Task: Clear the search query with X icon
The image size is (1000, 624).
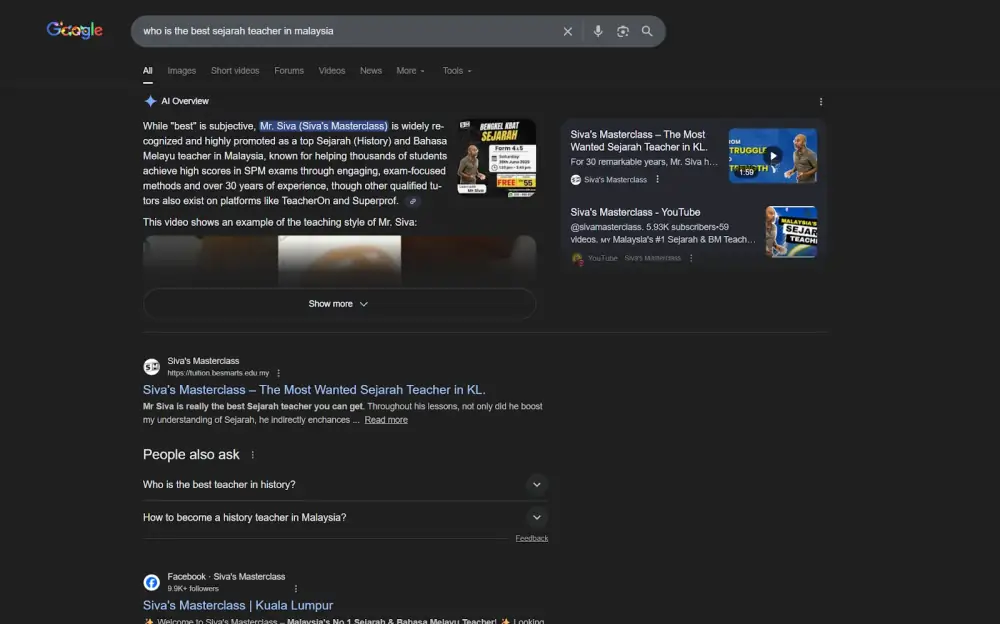Action: click(x=568, y=31)
